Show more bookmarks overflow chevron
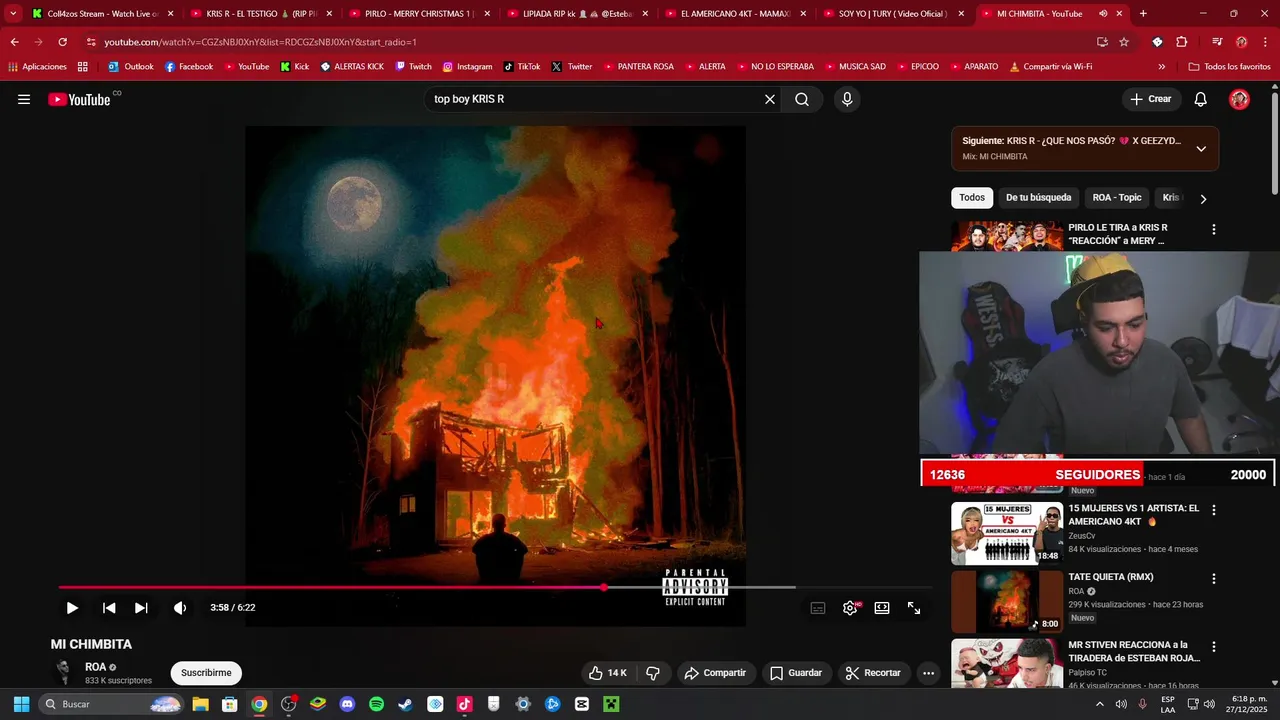1280x720 pixels. [1161, 67]
